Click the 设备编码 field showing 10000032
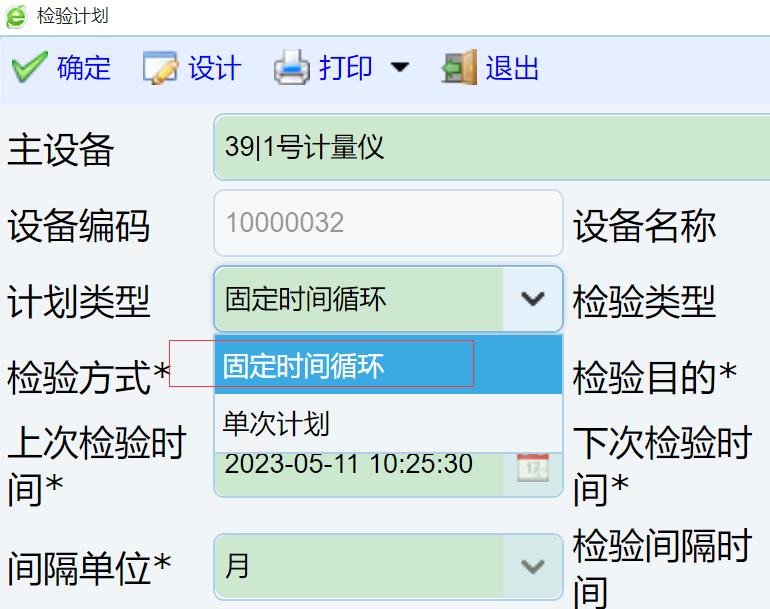 tap(388, 222)
